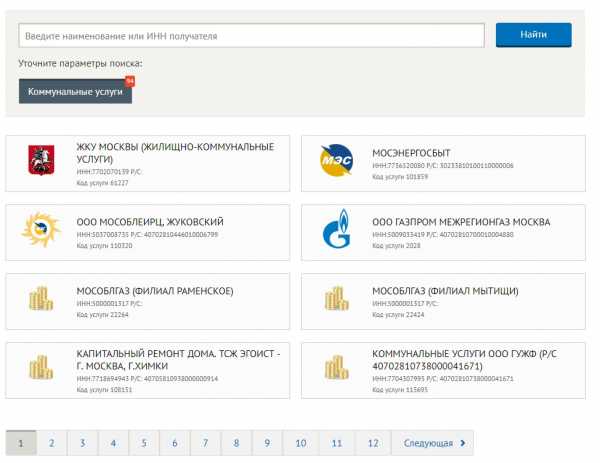Click the Gazprom flame logo
Screen dimensions: 600x463
point(337,229)
